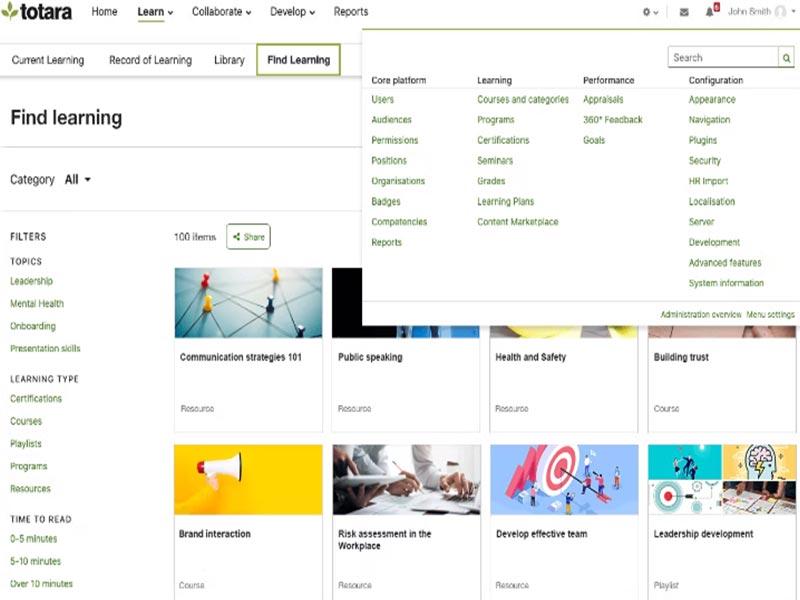The width and height of the screenshot is (800, 600).
Task: Filter by 0-5 minutes read time
Action: coord(35,539)
